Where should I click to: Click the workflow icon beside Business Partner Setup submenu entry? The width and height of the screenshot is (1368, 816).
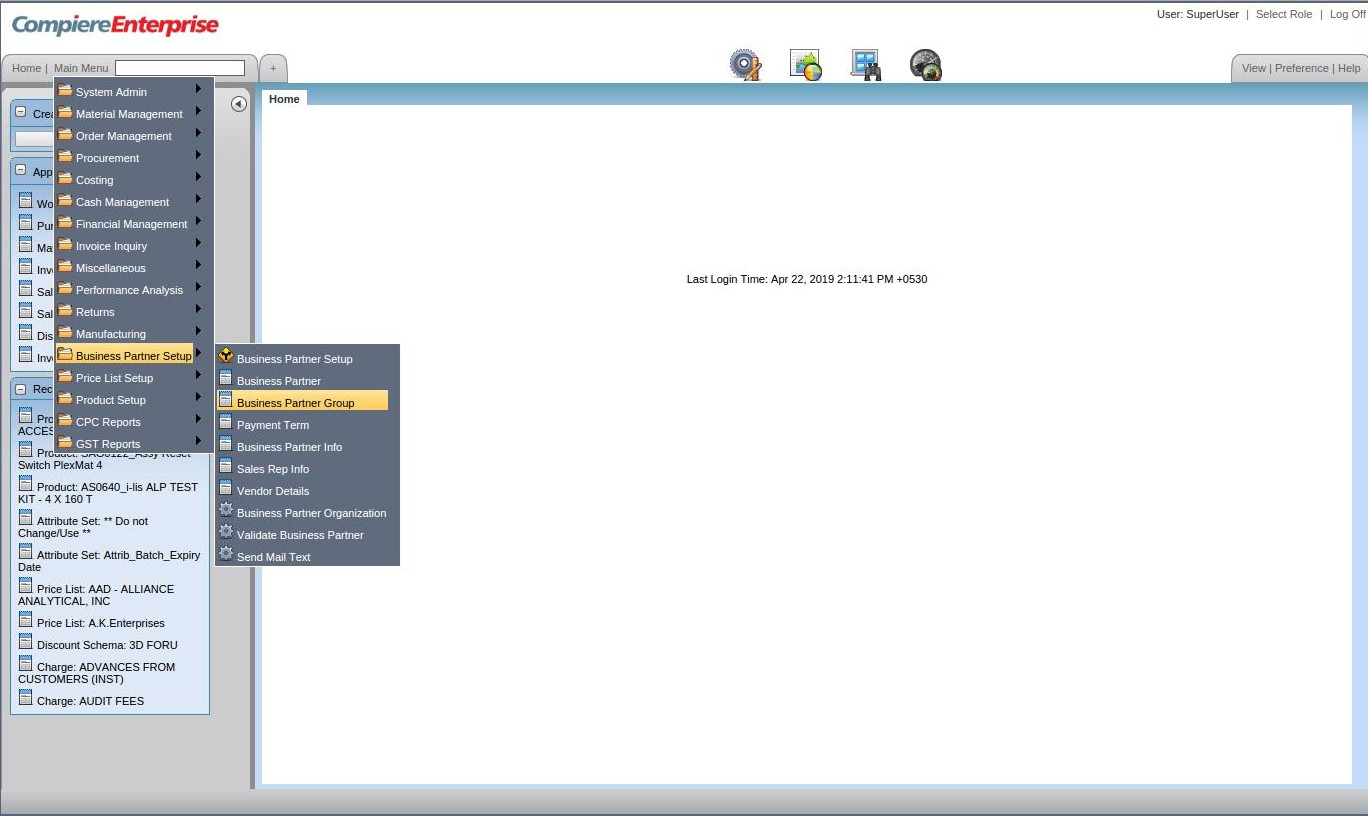[x=226, y=356]
